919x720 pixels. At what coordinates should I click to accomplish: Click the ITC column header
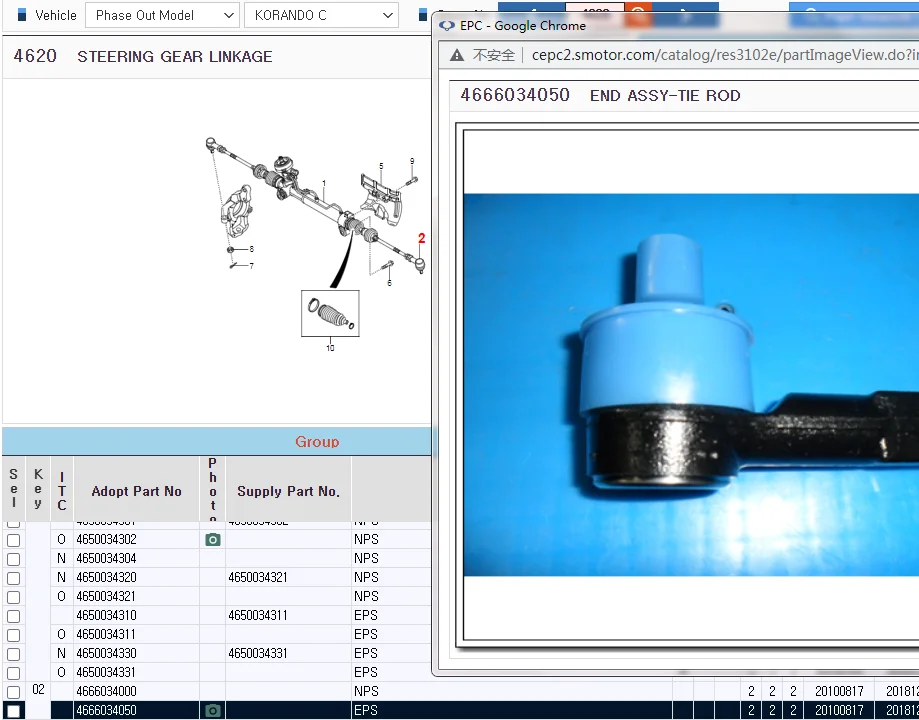[x=62, y=491]
